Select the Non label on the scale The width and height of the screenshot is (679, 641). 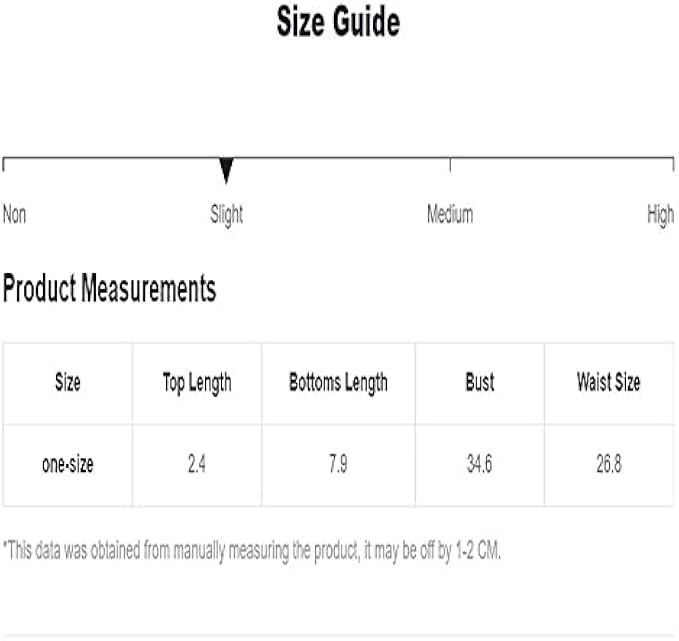(x=15, y=214)
